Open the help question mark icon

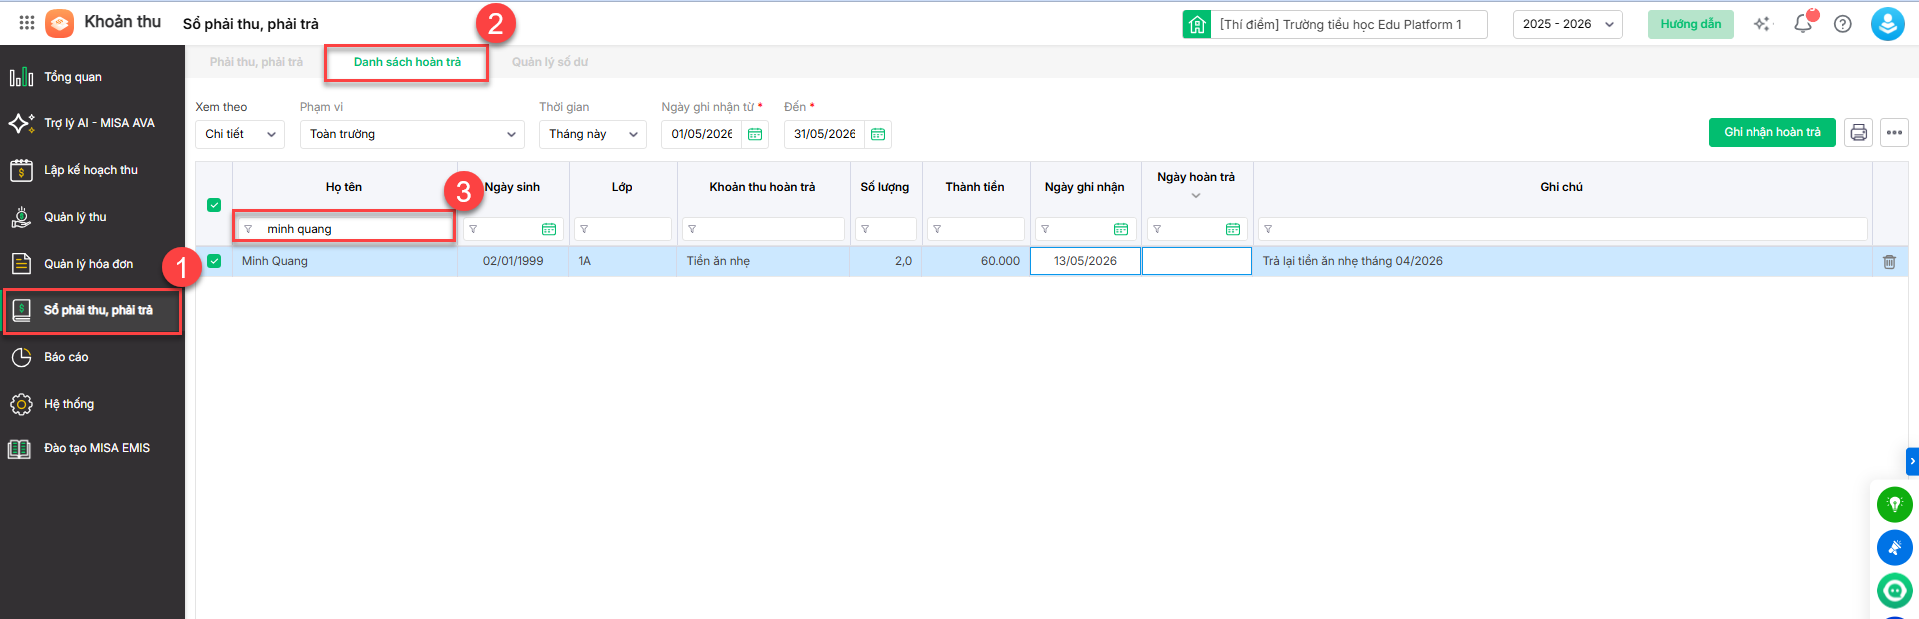coord(1843,24)
